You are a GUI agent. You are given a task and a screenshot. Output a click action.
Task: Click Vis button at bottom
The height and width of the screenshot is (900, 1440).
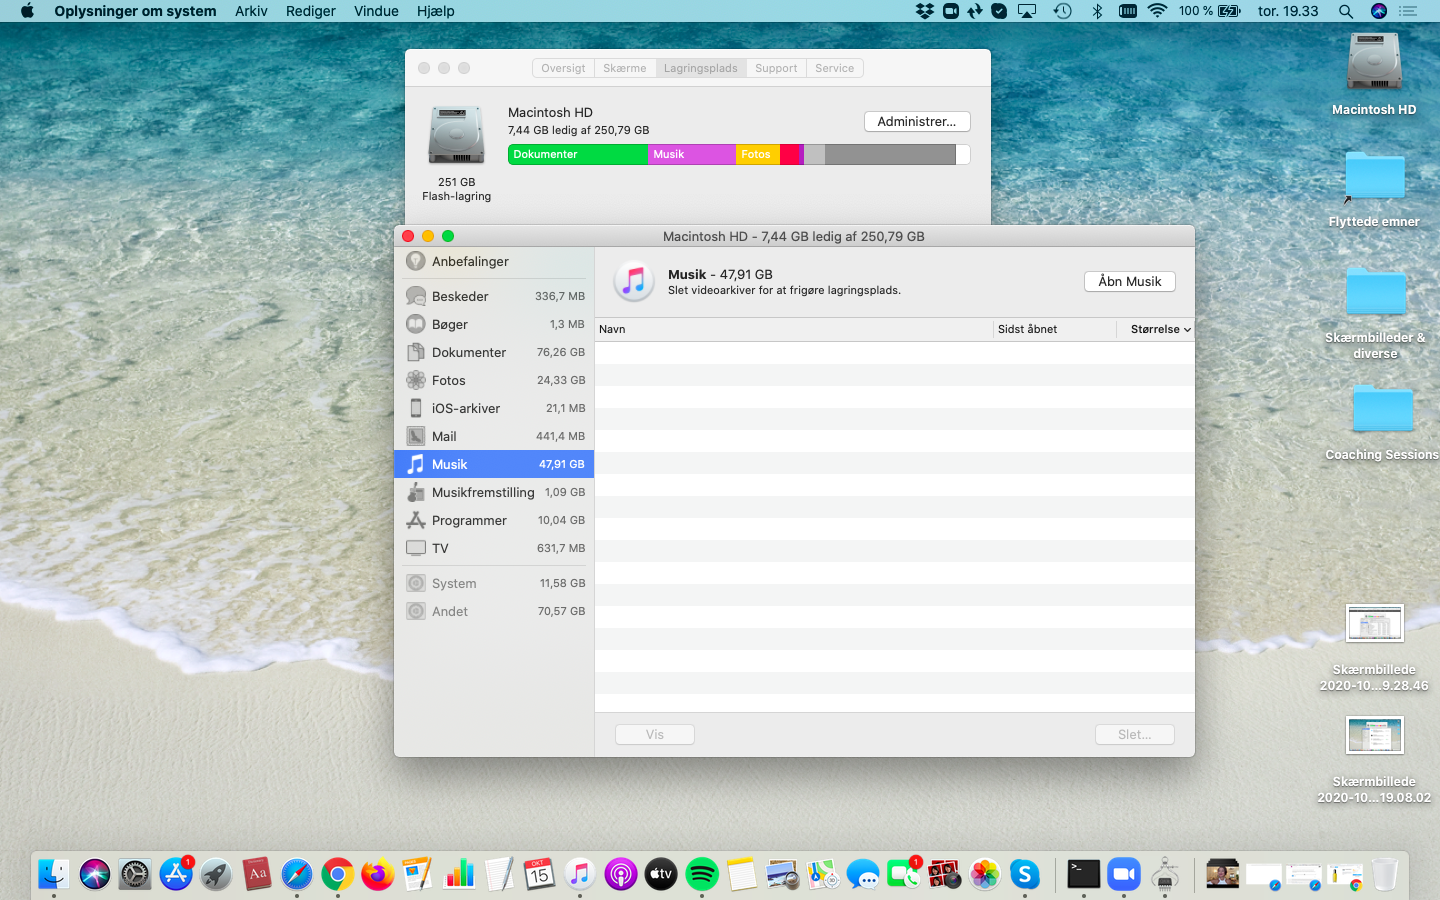(655, 734)
